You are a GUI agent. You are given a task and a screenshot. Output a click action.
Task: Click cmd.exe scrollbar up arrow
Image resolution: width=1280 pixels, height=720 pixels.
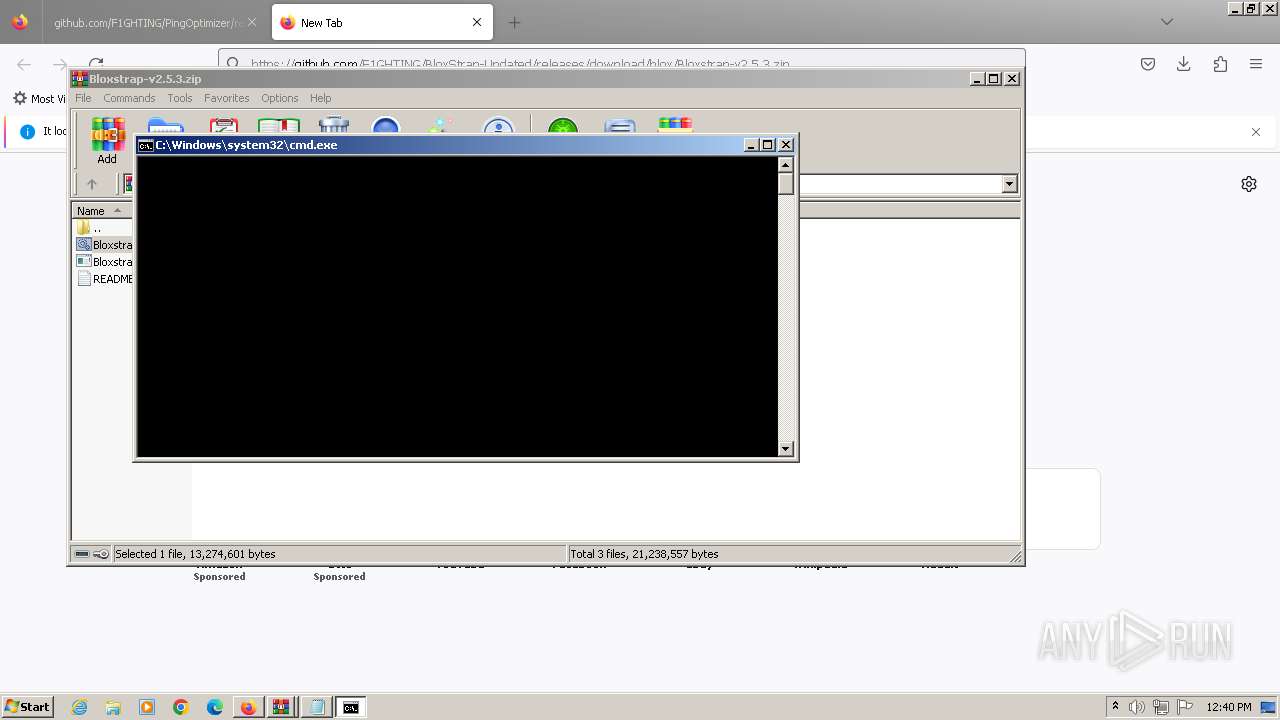(x=786, y=165)
